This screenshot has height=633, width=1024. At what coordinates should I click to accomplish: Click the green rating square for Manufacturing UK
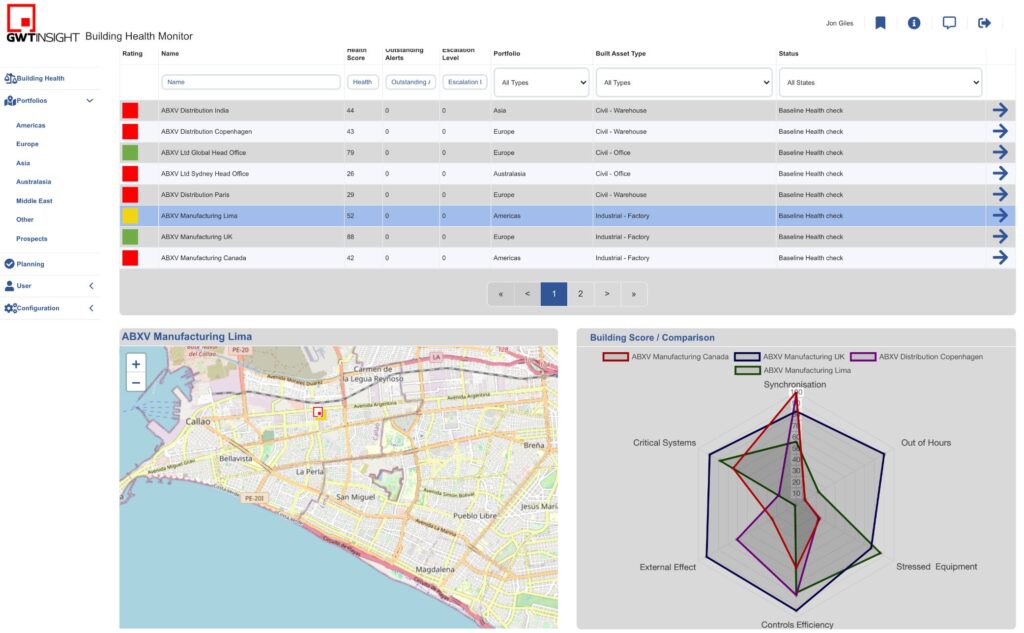[130, 236]
